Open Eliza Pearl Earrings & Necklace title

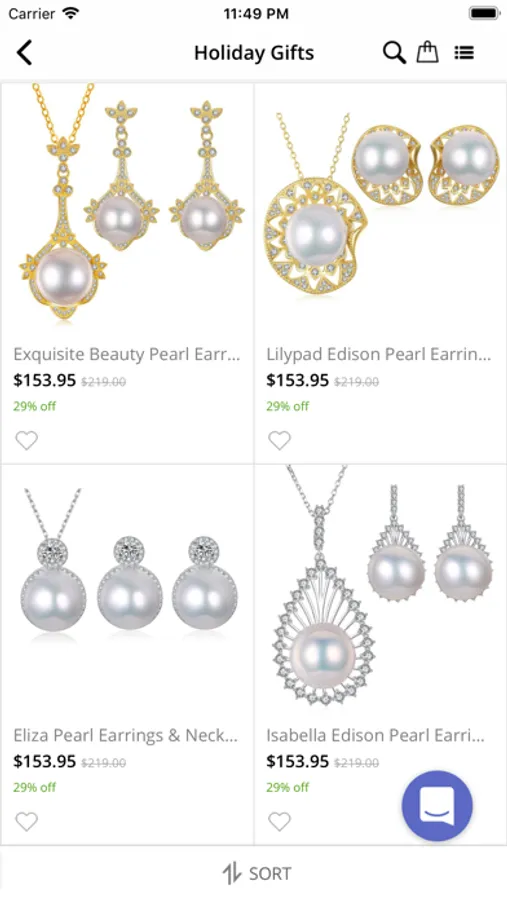point(126,735)
